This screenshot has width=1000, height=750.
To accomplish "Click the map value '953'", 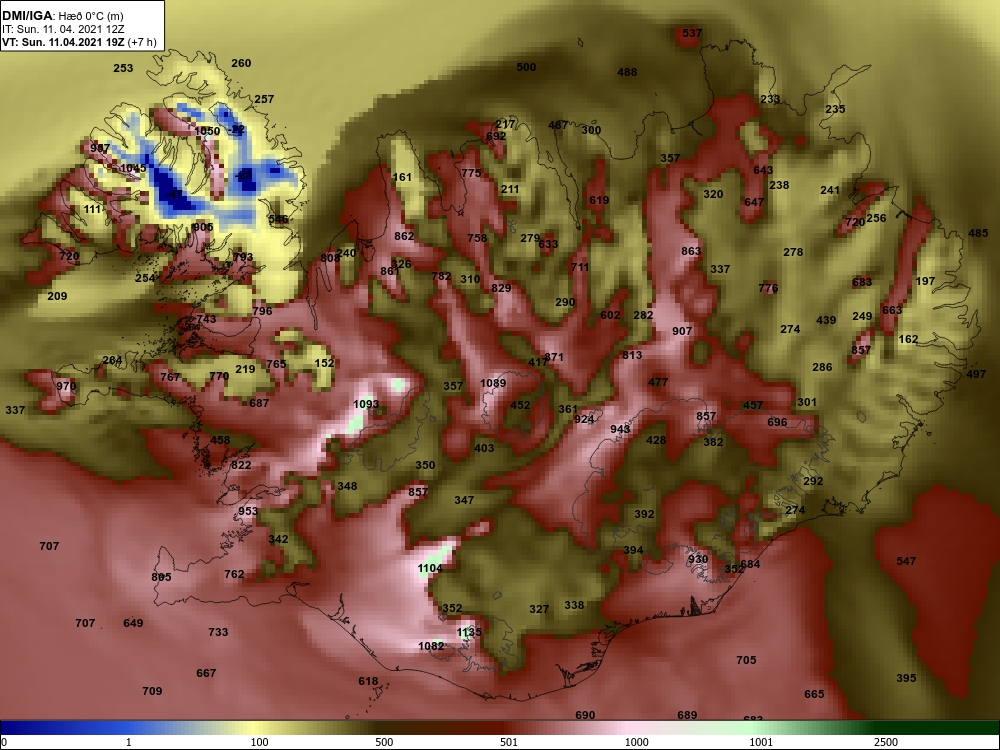I will [248, 511].
